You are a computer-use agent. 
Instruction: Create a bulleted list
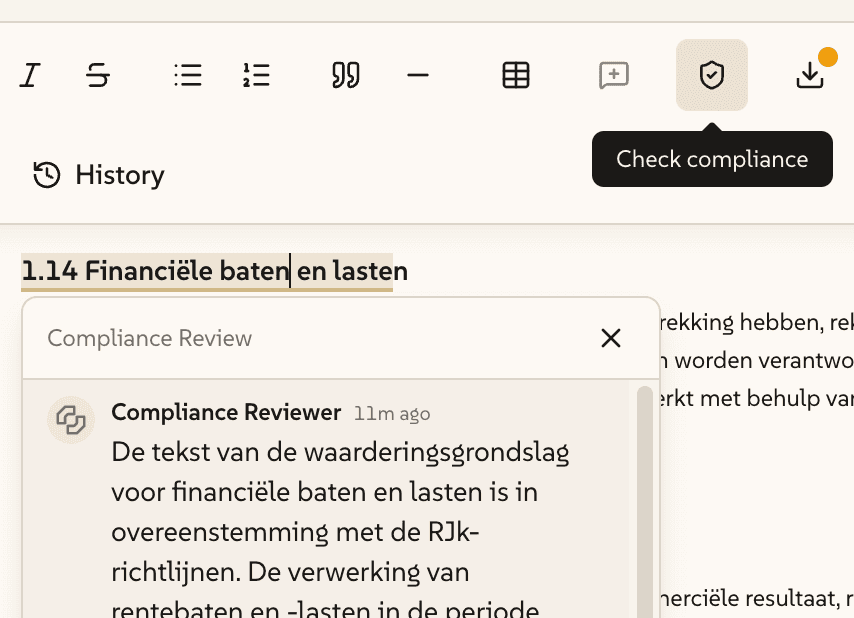point(187,75)
